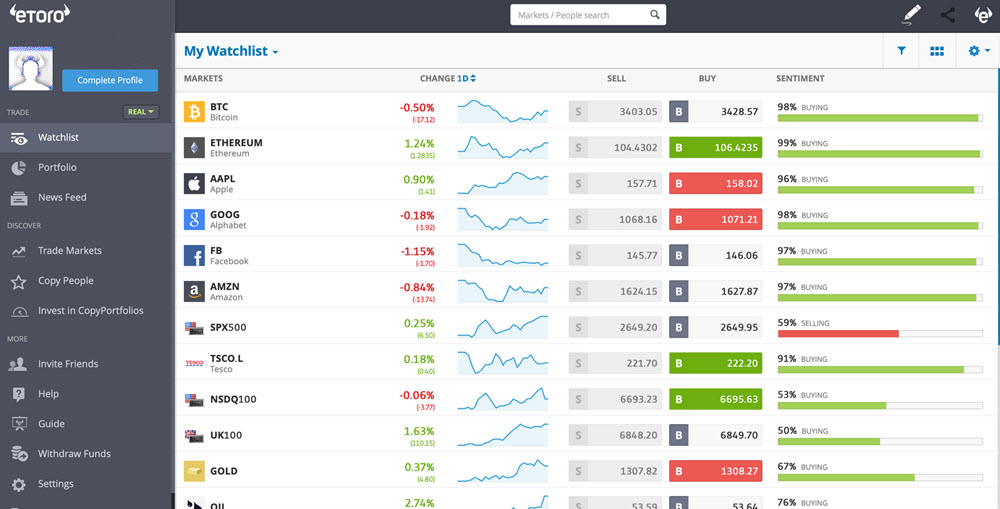1000x509 pixels.
Task: Click AAPL Buy button 158.02
Action: point(716,184)
